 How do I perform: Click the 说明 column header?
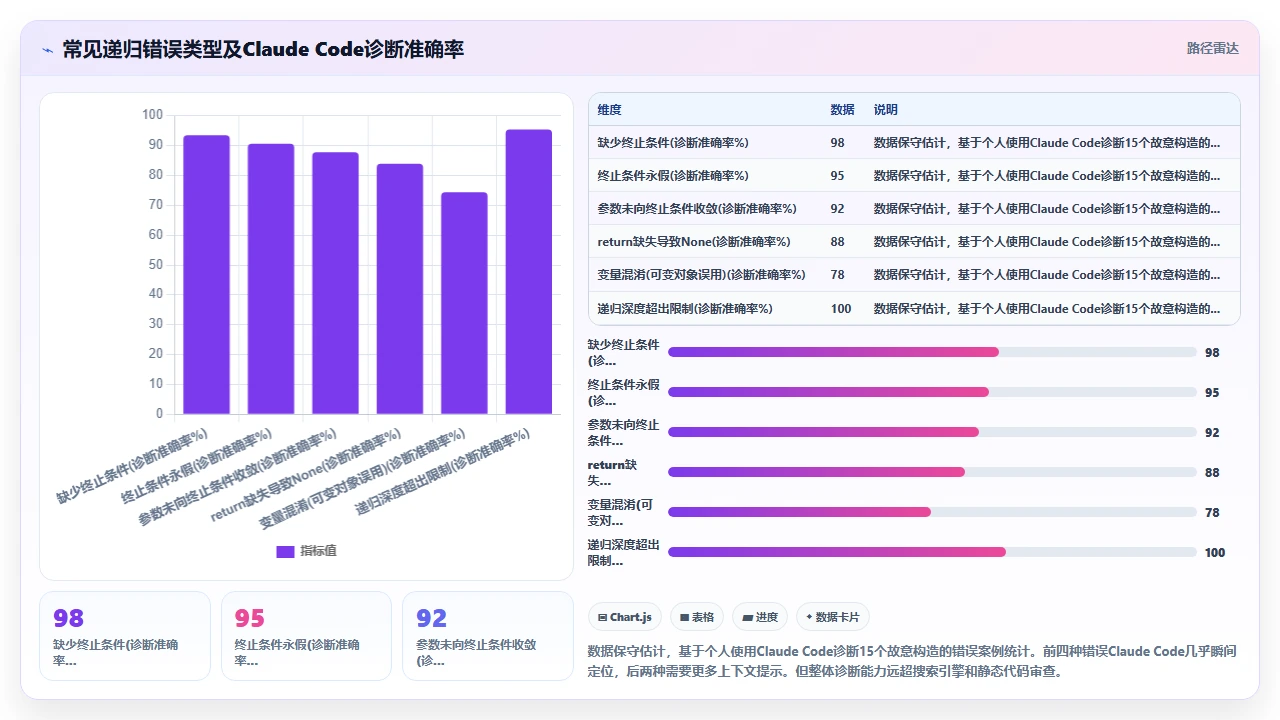click(x=886, y=110)
